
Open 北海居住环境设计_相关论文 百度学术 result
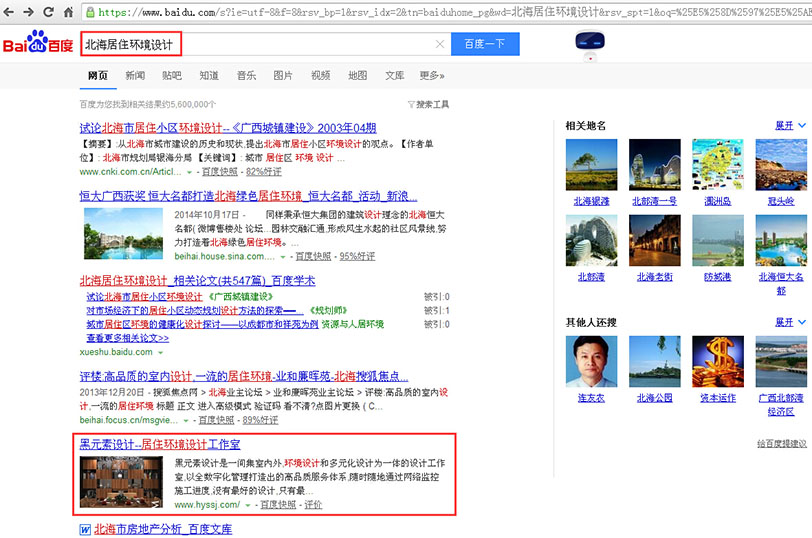click(x=197, y=281)
